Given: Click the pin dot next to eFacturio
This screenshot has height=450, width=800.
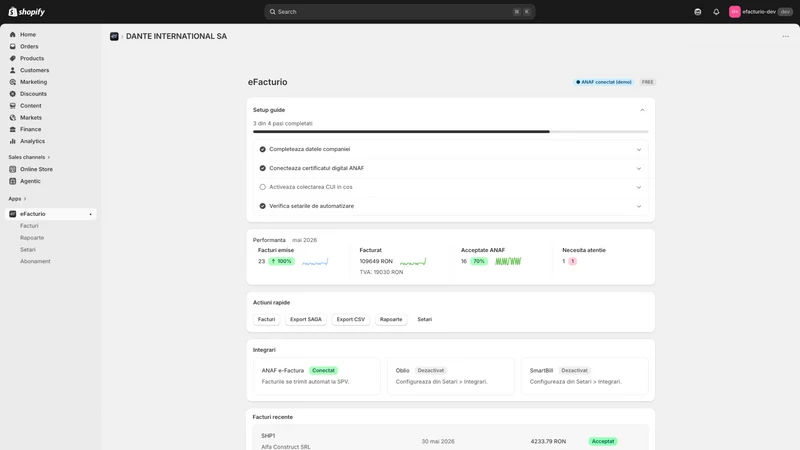Looking at the screenshot, I should [x=91, y=214].
